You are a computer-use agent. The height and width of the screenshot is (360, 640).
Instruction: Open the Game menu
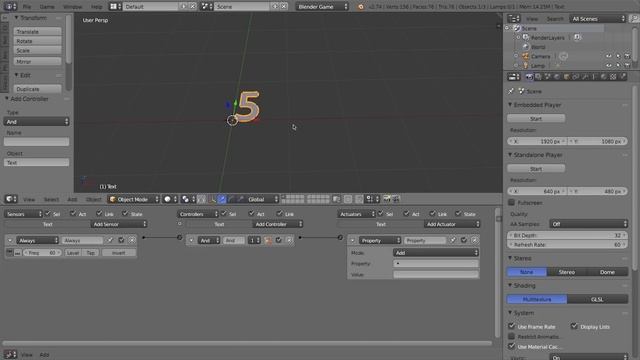pos(47,7)
